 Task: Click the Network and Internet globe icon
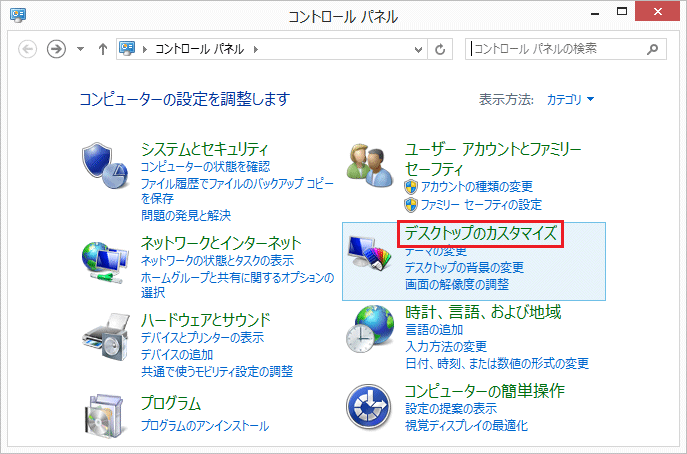[105, 262]
